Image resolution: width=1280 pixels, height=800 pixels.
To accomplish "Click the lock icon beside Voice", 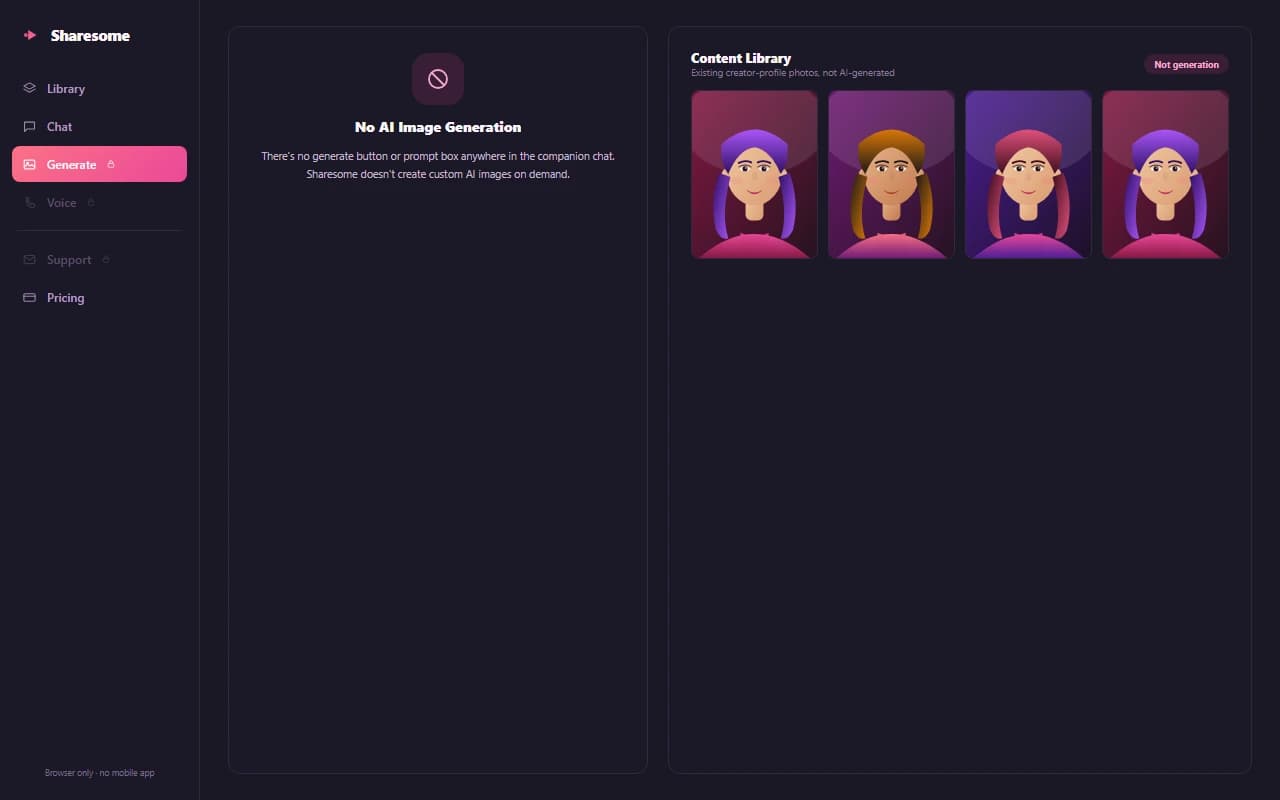I will coord(91,202).
